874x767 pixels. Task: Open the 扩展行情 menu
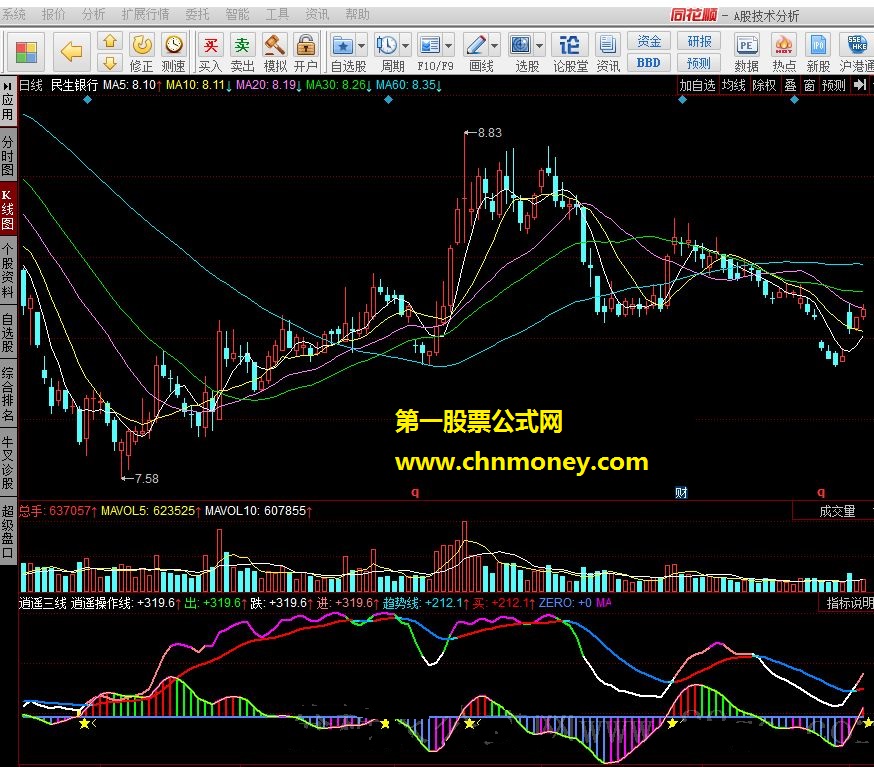145,14
